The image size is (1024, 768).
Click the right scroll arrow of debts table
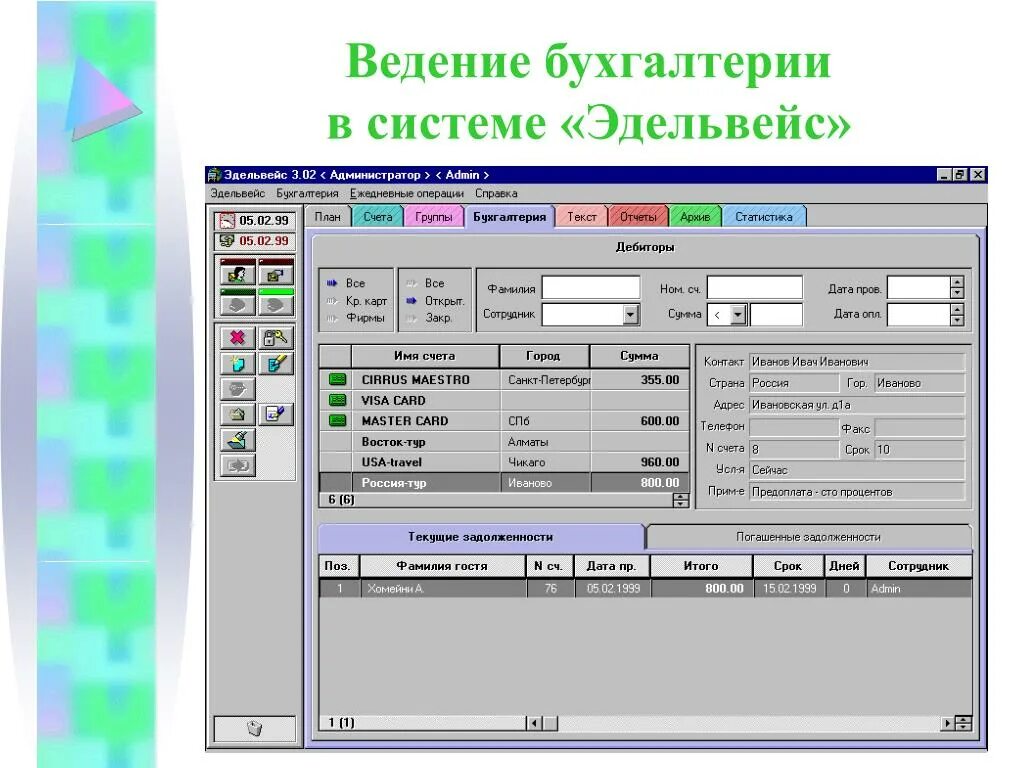tap(947, 723)
